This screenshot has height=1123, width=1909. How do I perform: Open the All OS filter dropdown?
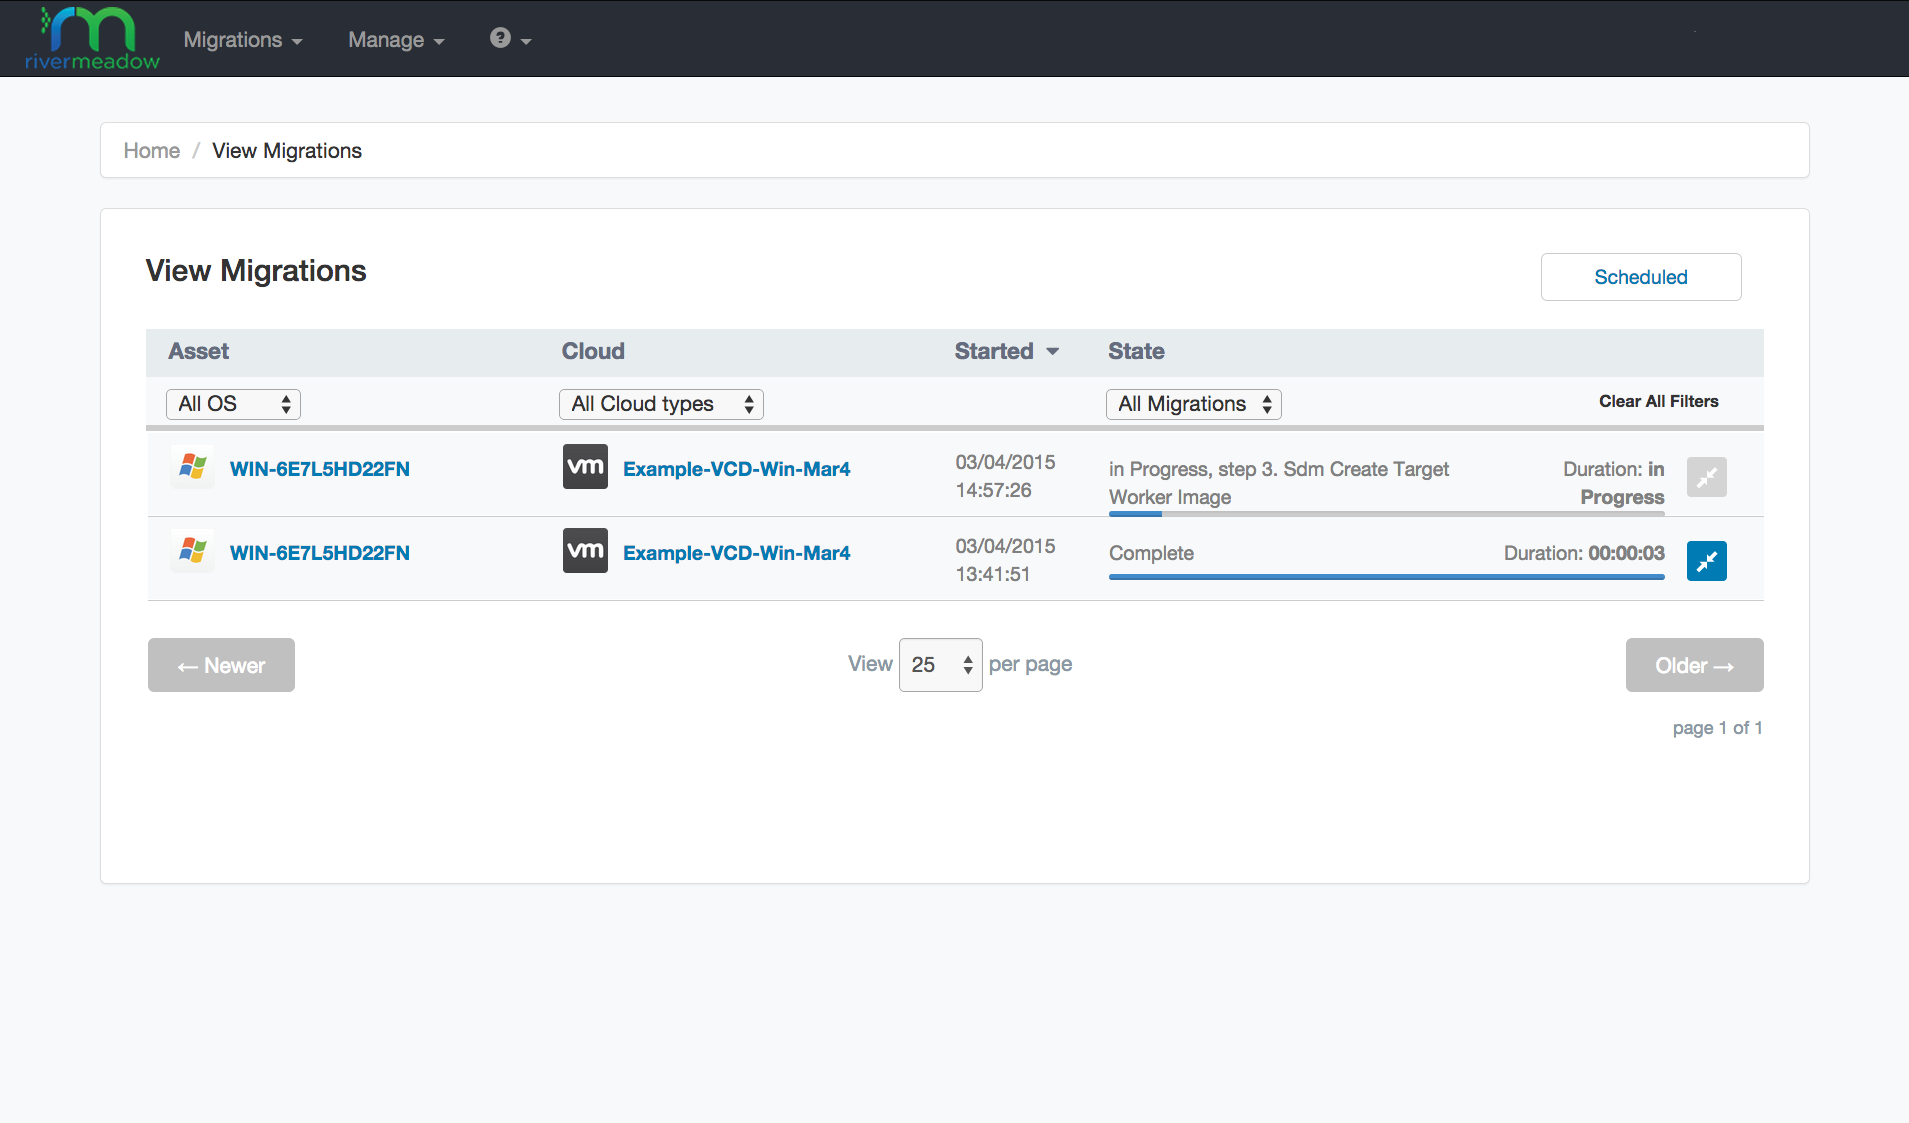(233, 404)
